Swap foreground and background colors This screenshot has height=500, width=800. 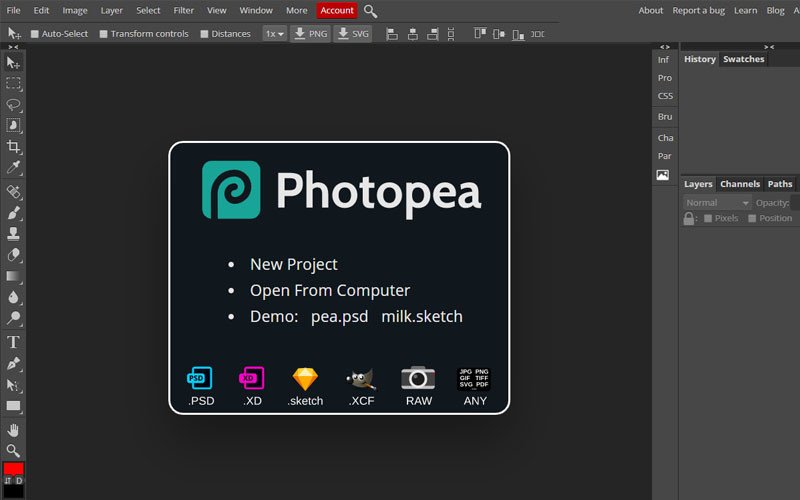8,481
